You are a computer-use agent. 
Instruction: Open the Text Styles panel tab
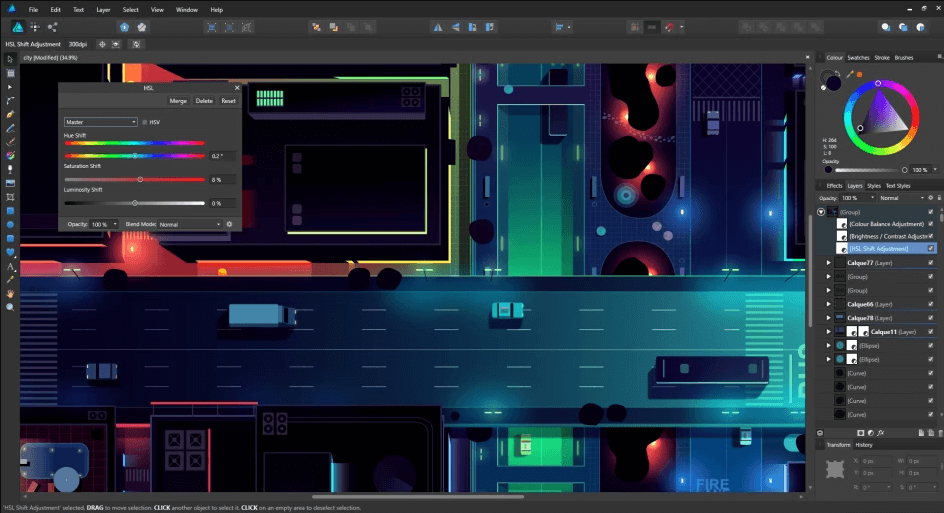[898, 186]
